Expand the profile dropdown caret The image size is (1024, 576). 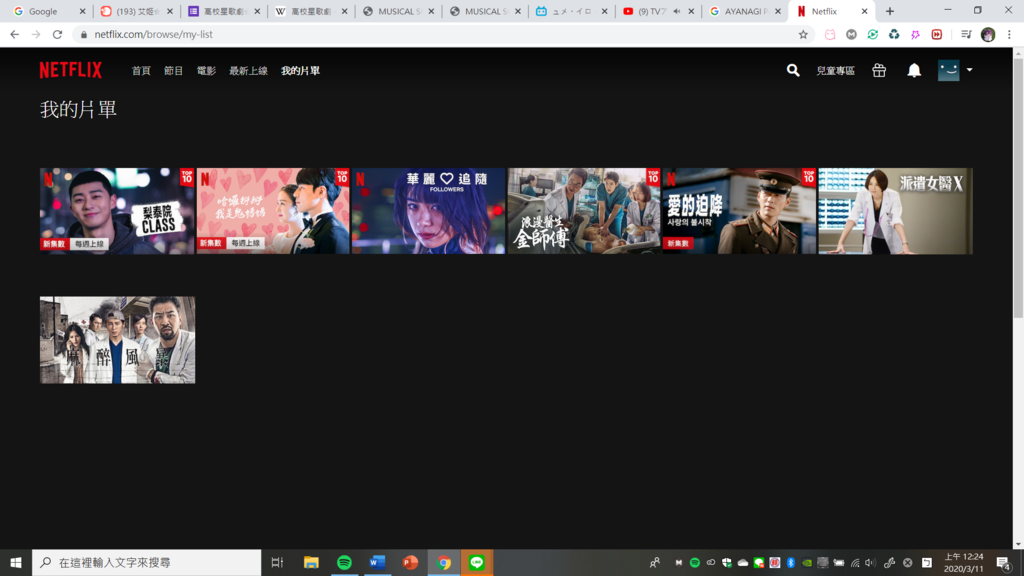[x=969, y=70]
